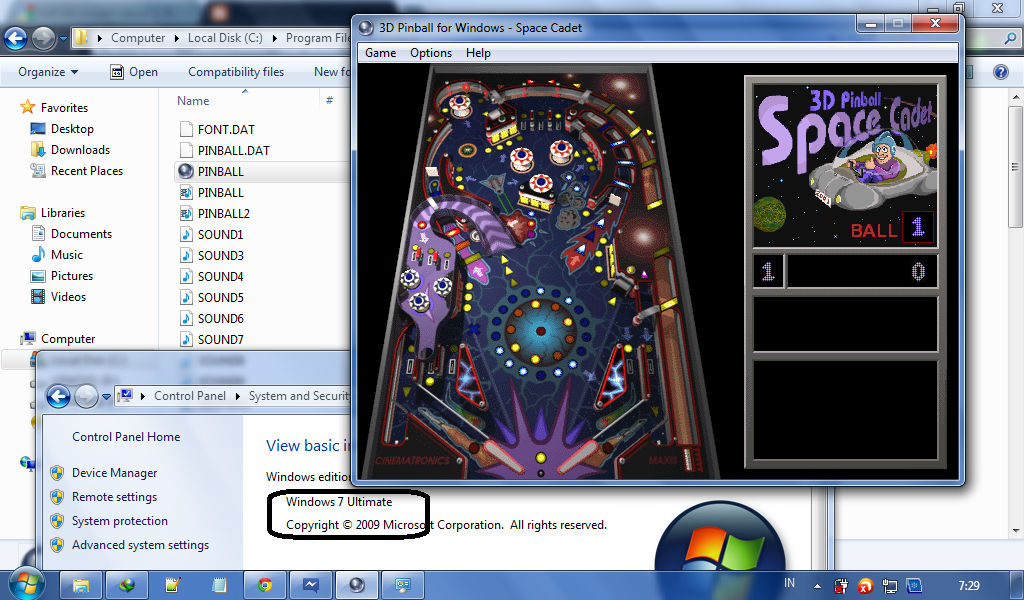
Task: Click the Organize dropdown in Explorer
Action: (x=48, y=72)
